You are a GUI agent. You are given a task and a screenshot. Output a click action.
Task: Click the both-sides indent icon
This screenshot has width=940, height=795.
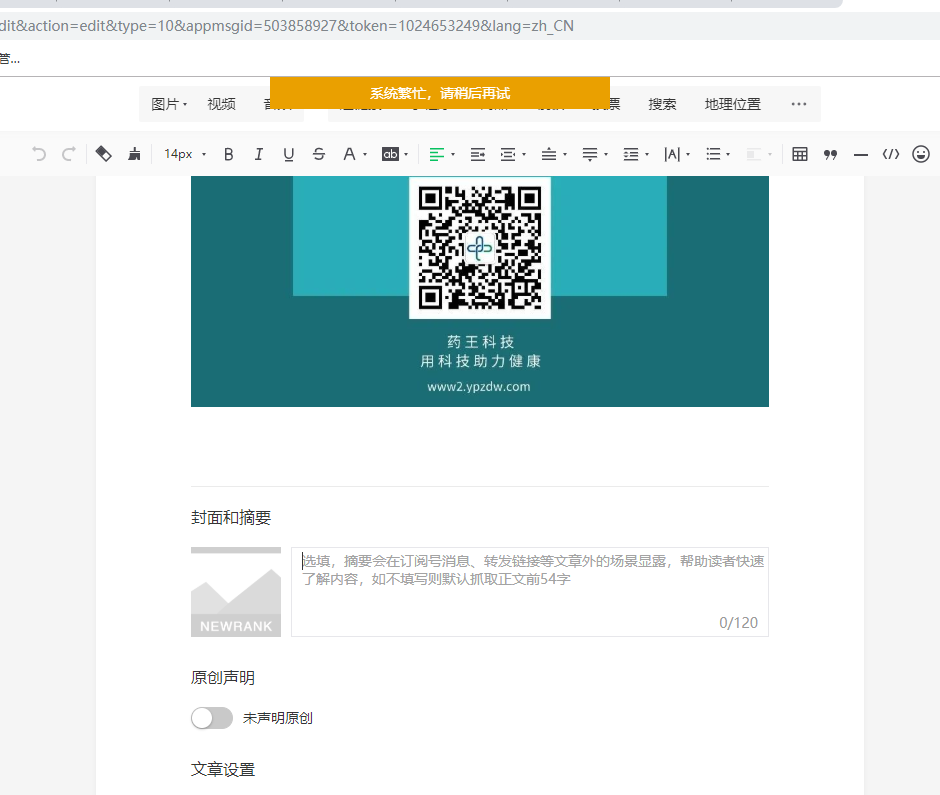(x=508, y=154)
